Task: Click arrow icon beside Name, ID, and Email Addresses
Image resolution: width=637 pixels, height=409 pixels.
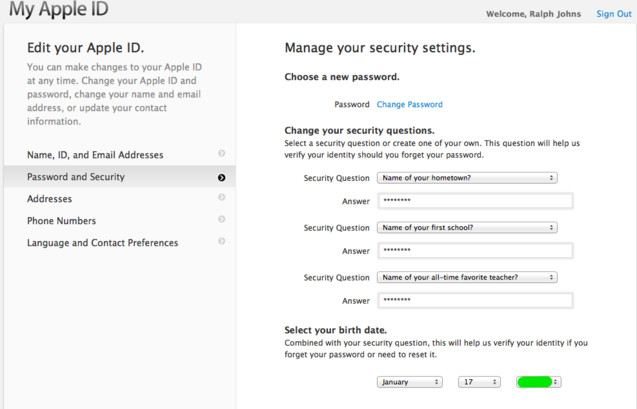Action: pos(221,154)
